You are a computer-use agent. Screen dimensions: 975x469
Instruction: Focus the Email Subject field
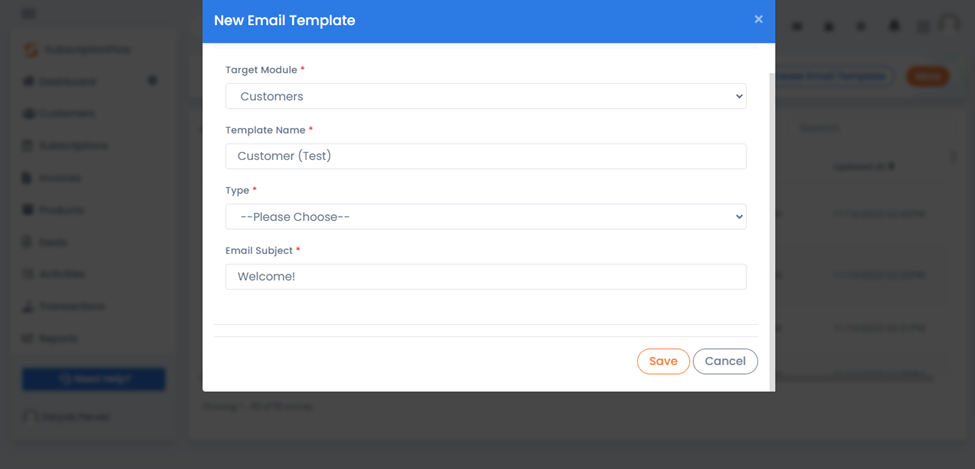pyautogui.click(x=486, y=277)
